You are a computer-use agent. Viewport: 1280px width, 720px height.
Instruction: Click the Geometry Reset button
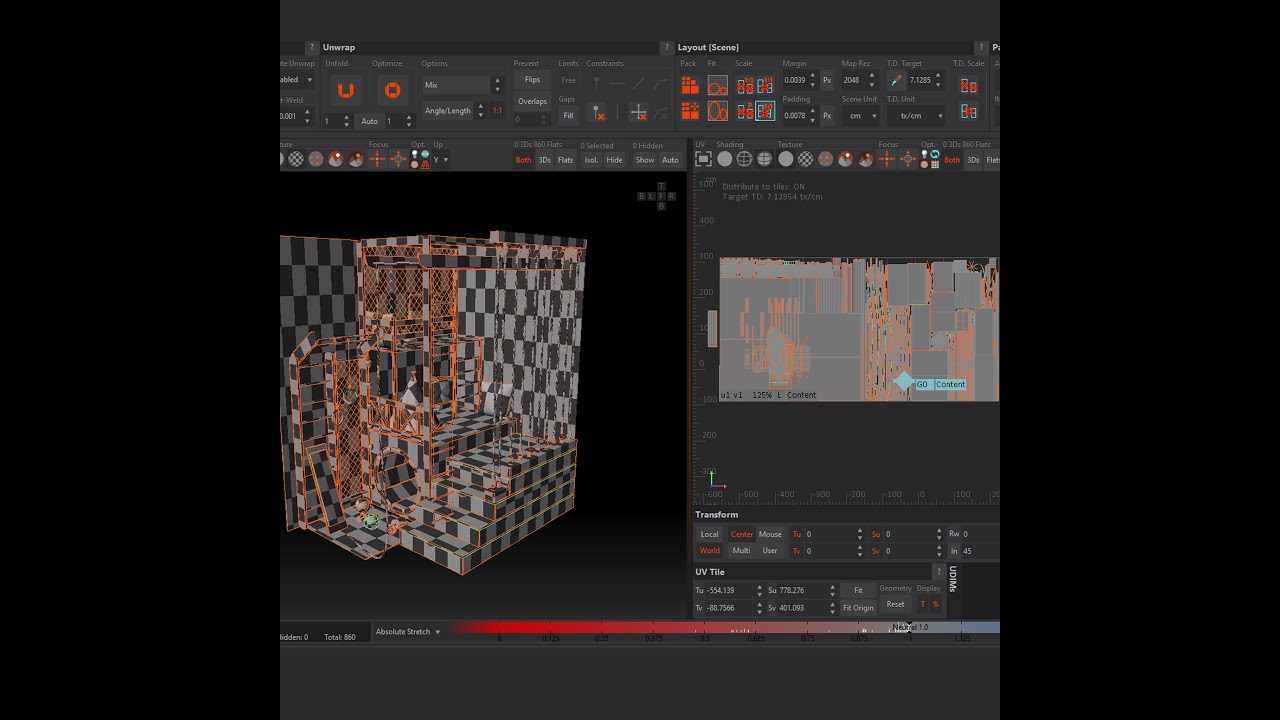click(895, 604)
